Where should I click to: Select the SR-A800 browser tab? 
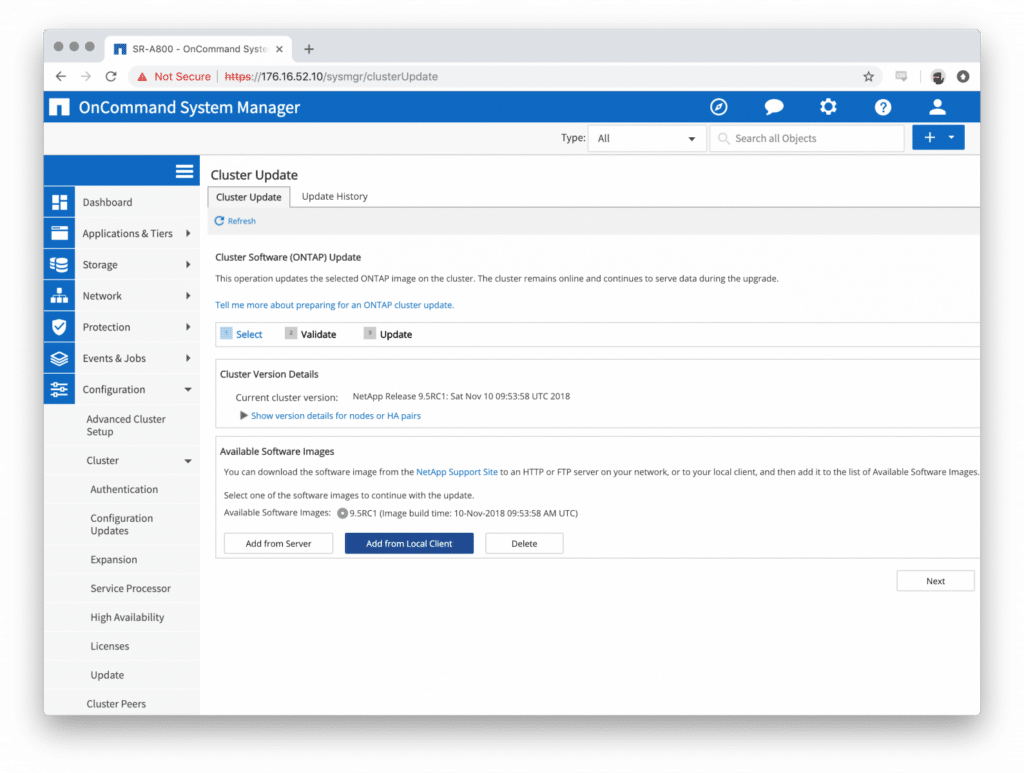pyautogui.click(x=199, y=49)
